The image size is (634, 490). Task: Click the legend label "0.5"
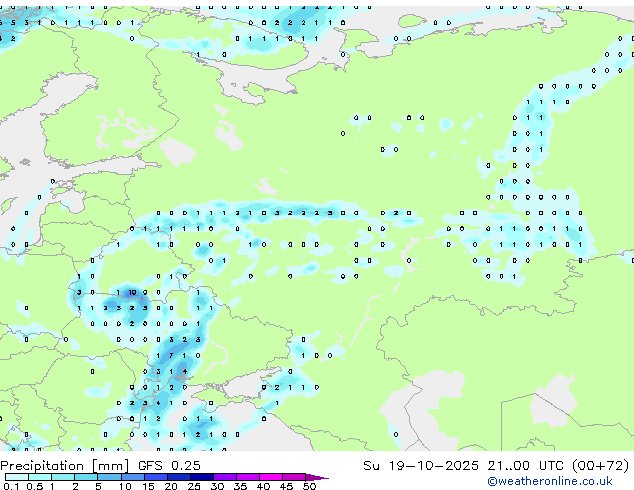(x=34, y=486)
